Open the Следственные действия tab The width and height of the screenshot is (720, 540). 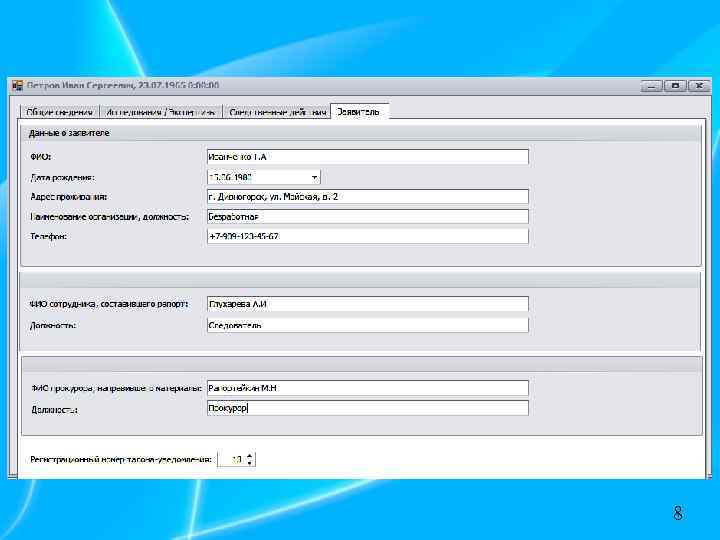tap(277, 112)
